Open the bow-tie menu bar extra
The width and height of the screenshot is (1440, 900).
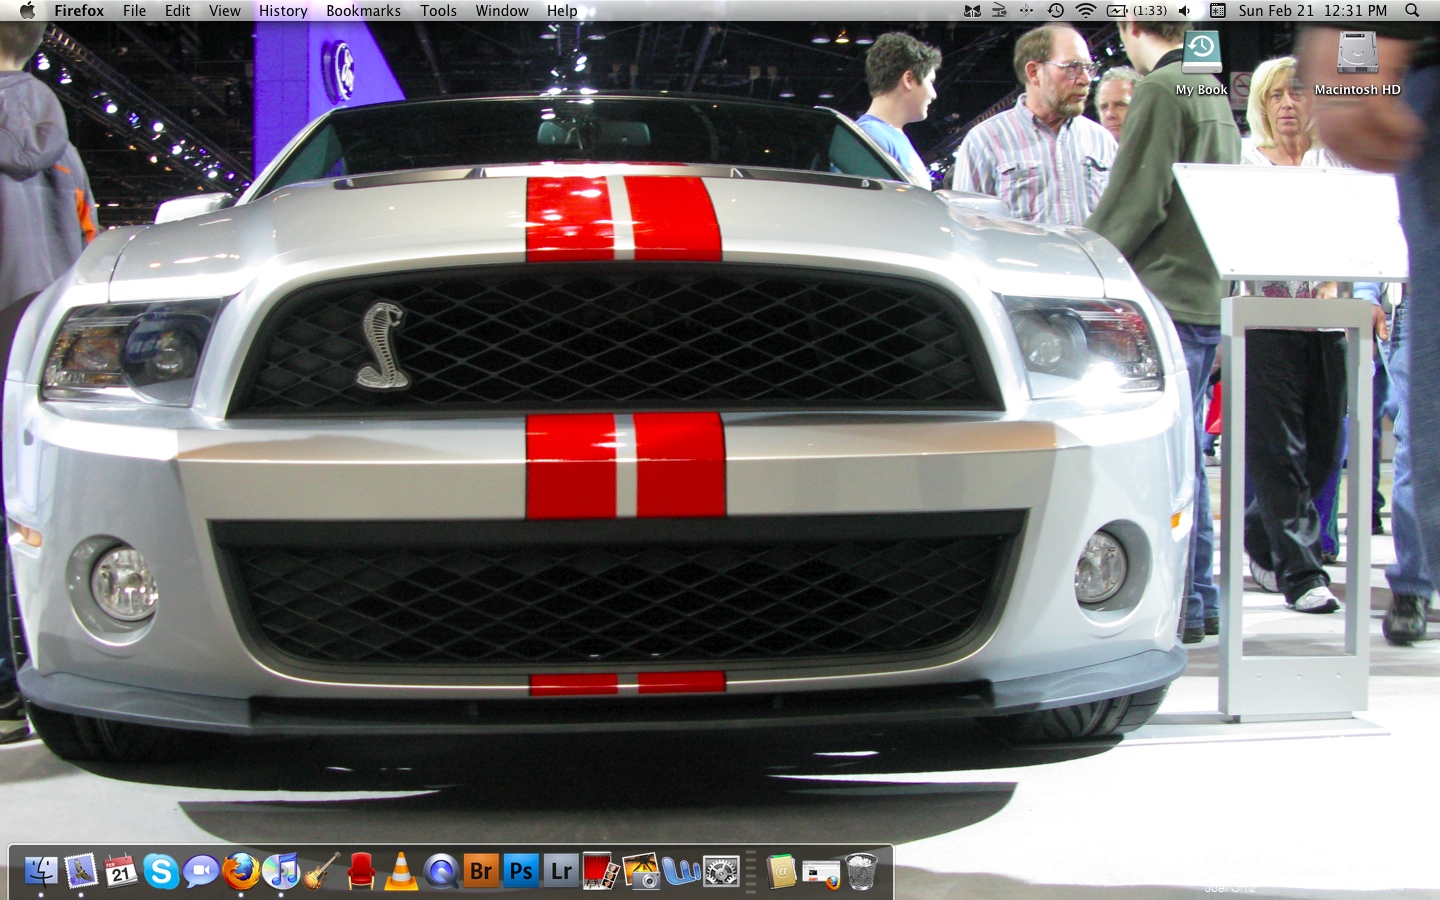(972, 11)
